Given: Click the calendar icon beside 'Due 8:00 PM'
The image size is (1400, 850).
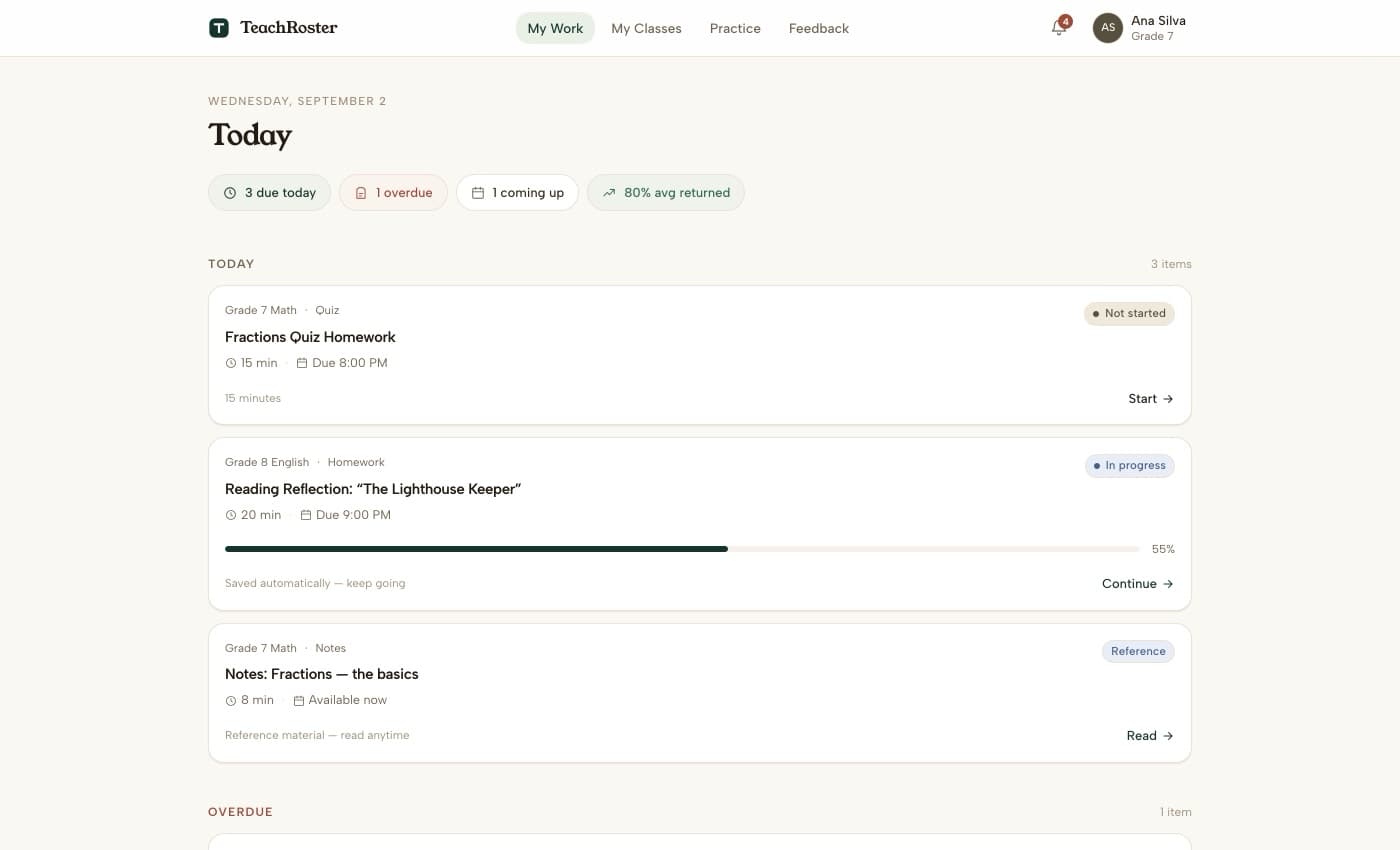Looking at the screenshot, I should click(302, 363).
